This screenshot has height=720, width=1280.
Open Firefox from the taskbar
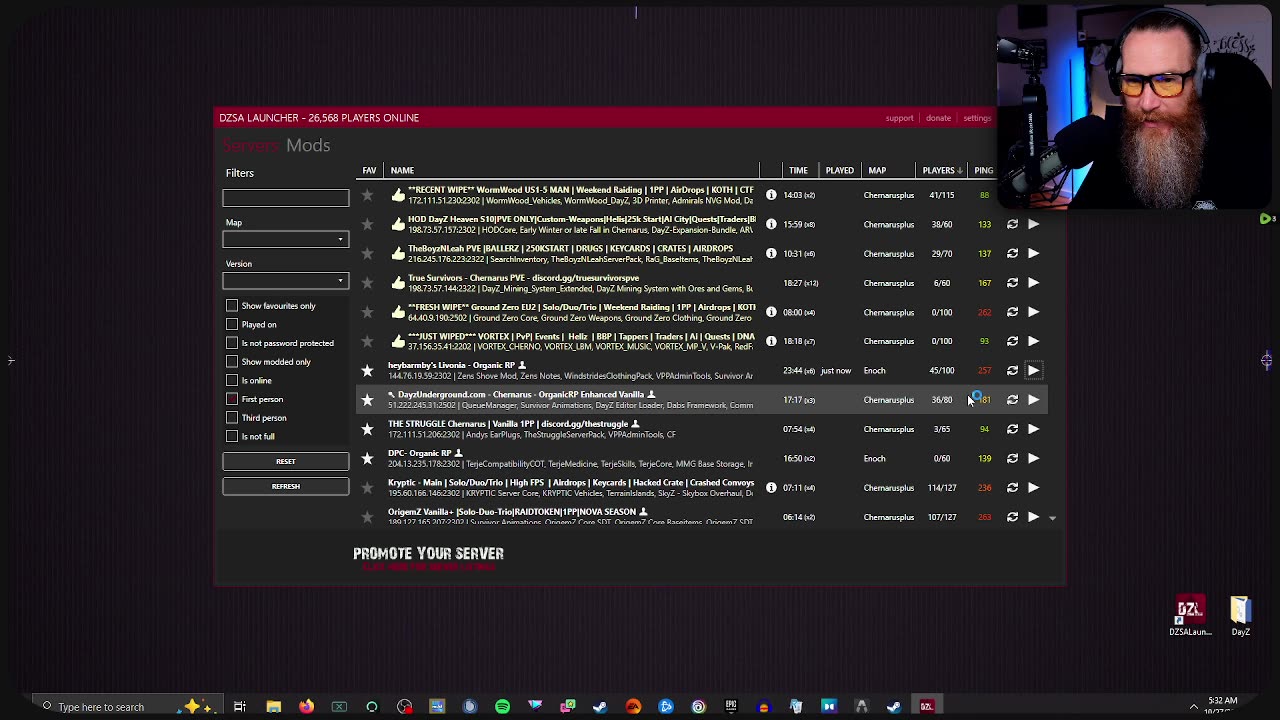[x=306, y=707]
